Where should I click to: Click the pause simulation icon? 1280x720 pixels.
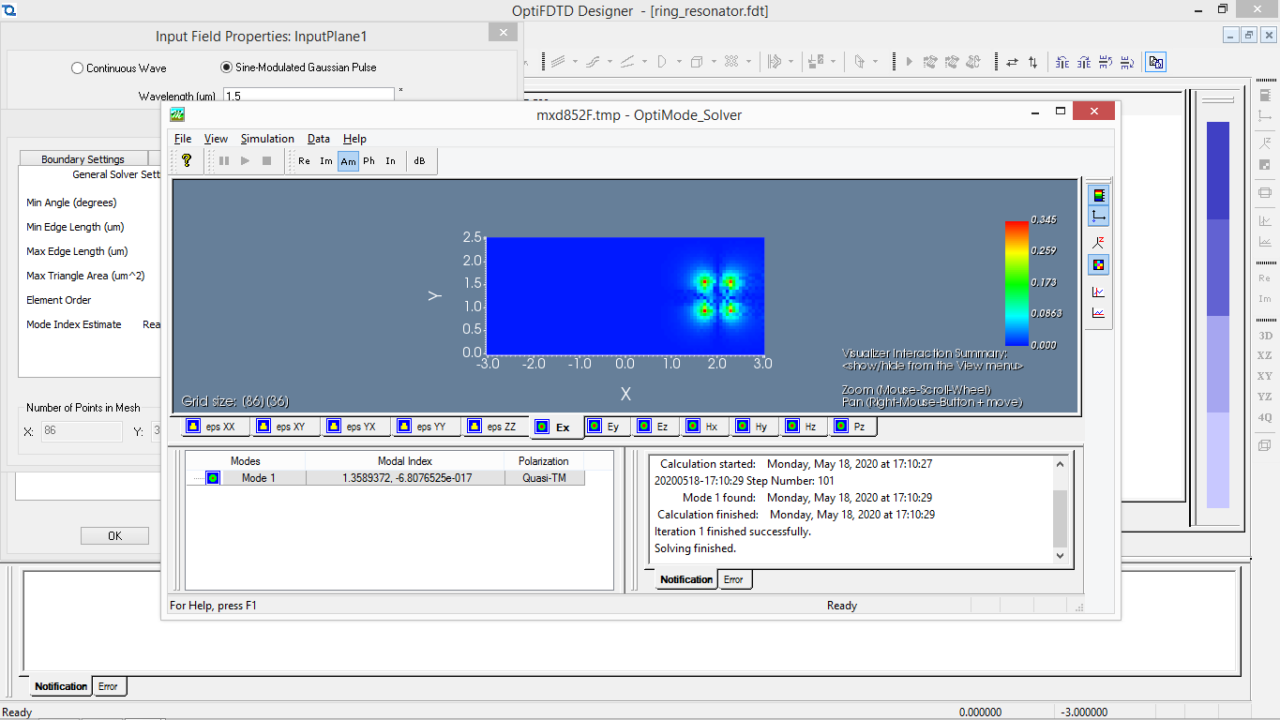[x=224, y=160]
